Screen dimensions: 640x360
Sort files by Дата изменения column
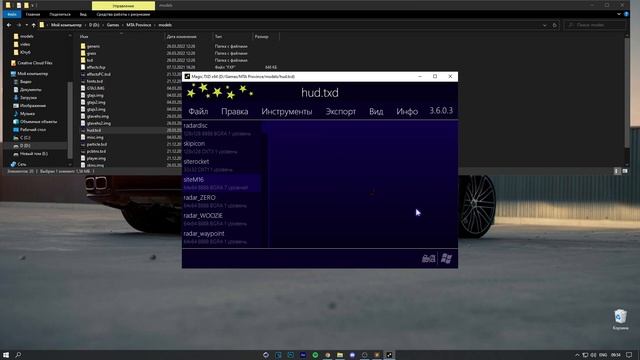[x=182, y=37]
